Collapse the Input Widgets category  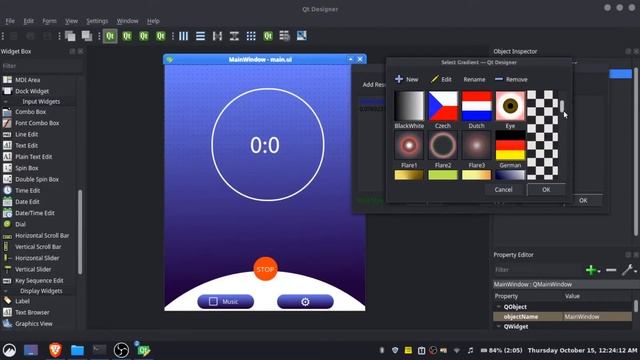[x=6, y=102]
